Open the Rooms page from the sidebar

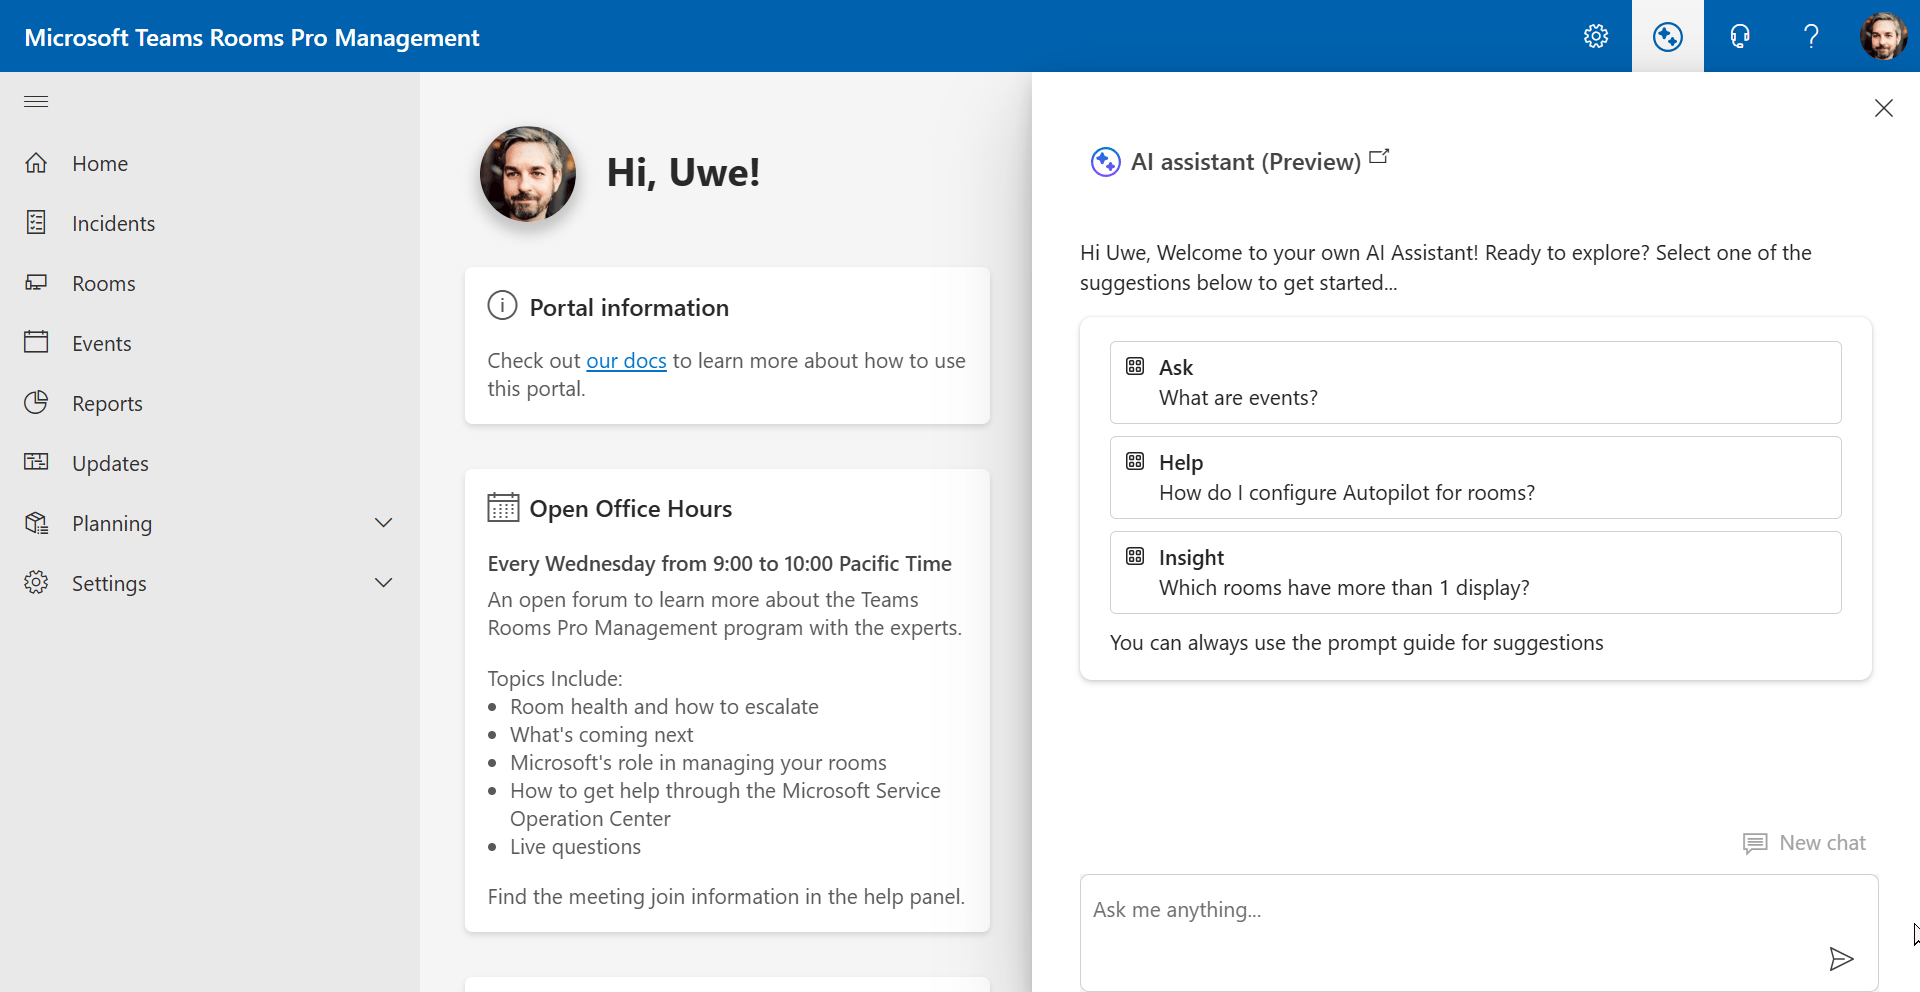click(103, 284)
